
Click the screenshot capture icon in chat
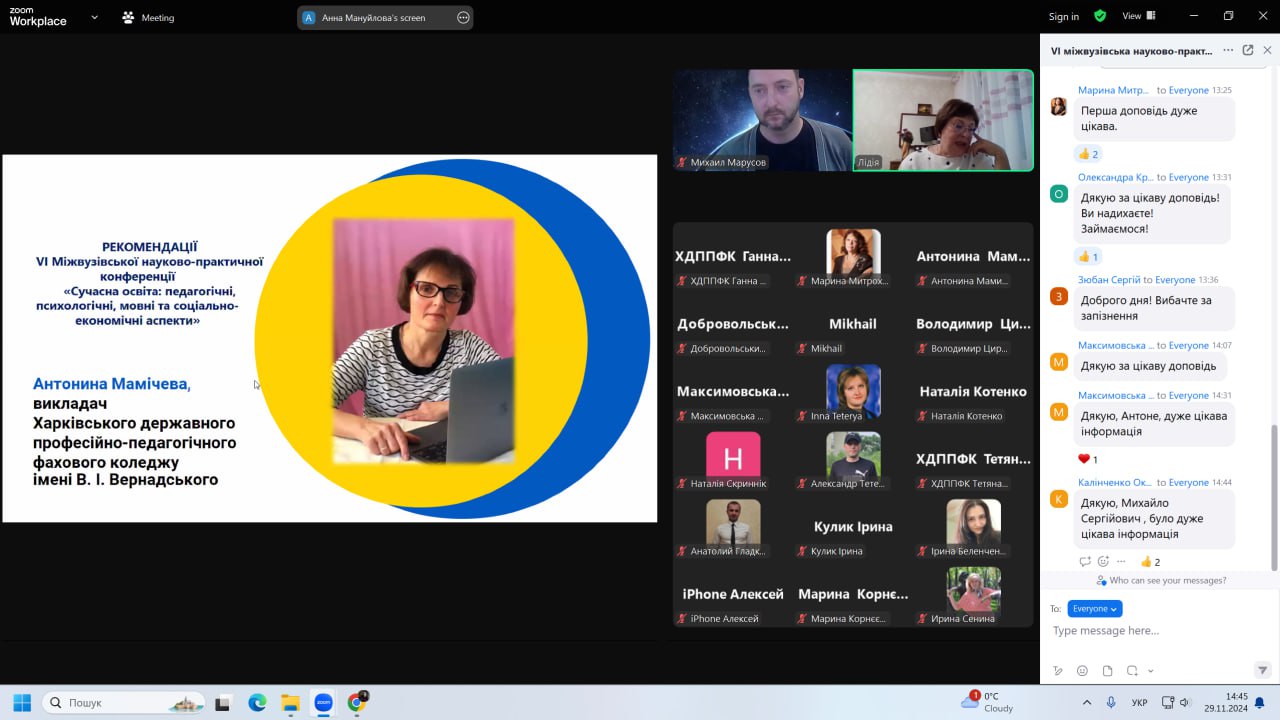click(1132, 670)
